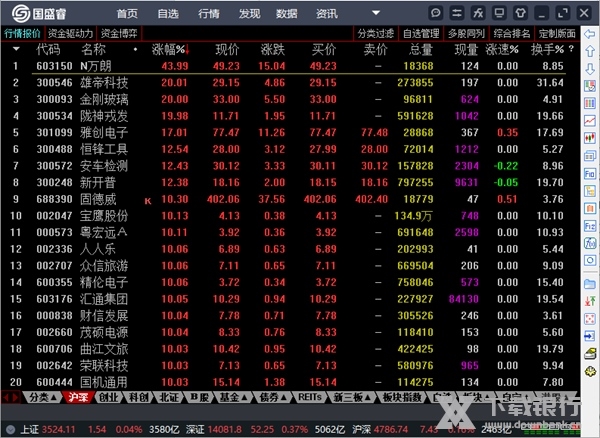Select the 北证 bottom tab

click(169, 397)
